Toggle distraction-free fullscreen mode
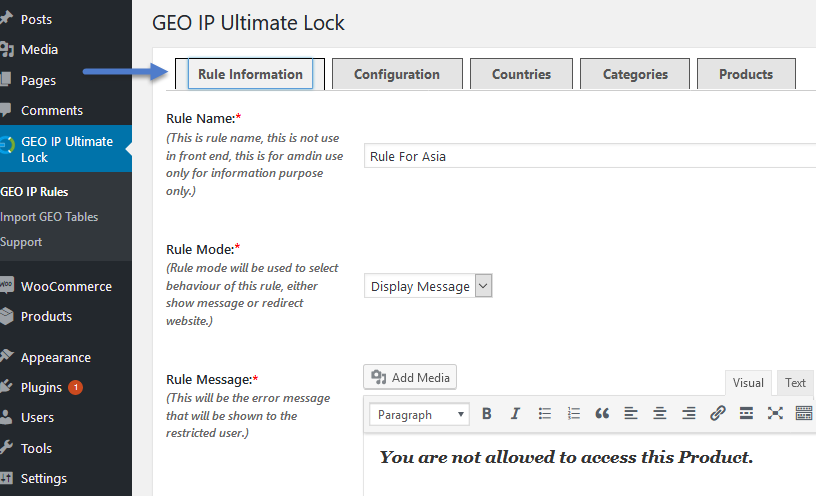 (x=775, y=414)
